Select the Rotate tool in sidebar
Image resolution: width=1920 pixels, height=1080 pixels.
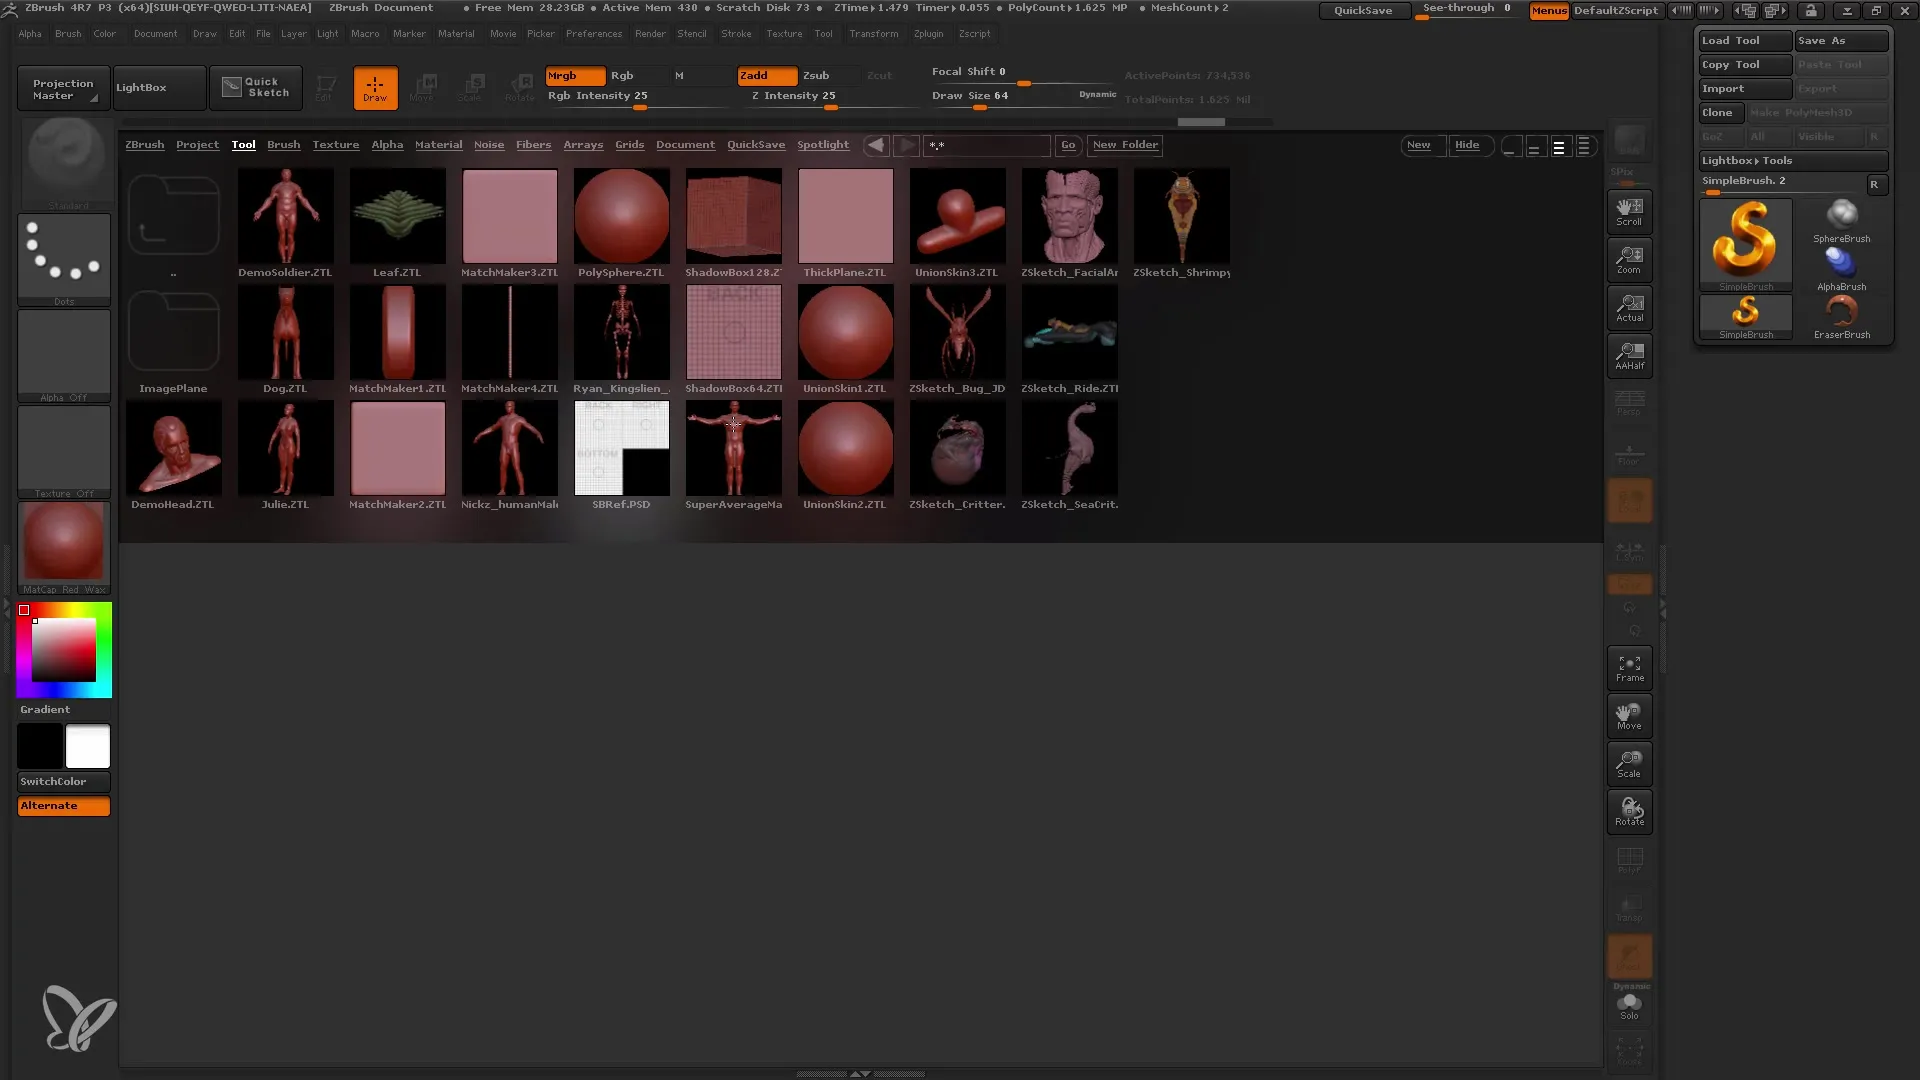click(1630, 810)
